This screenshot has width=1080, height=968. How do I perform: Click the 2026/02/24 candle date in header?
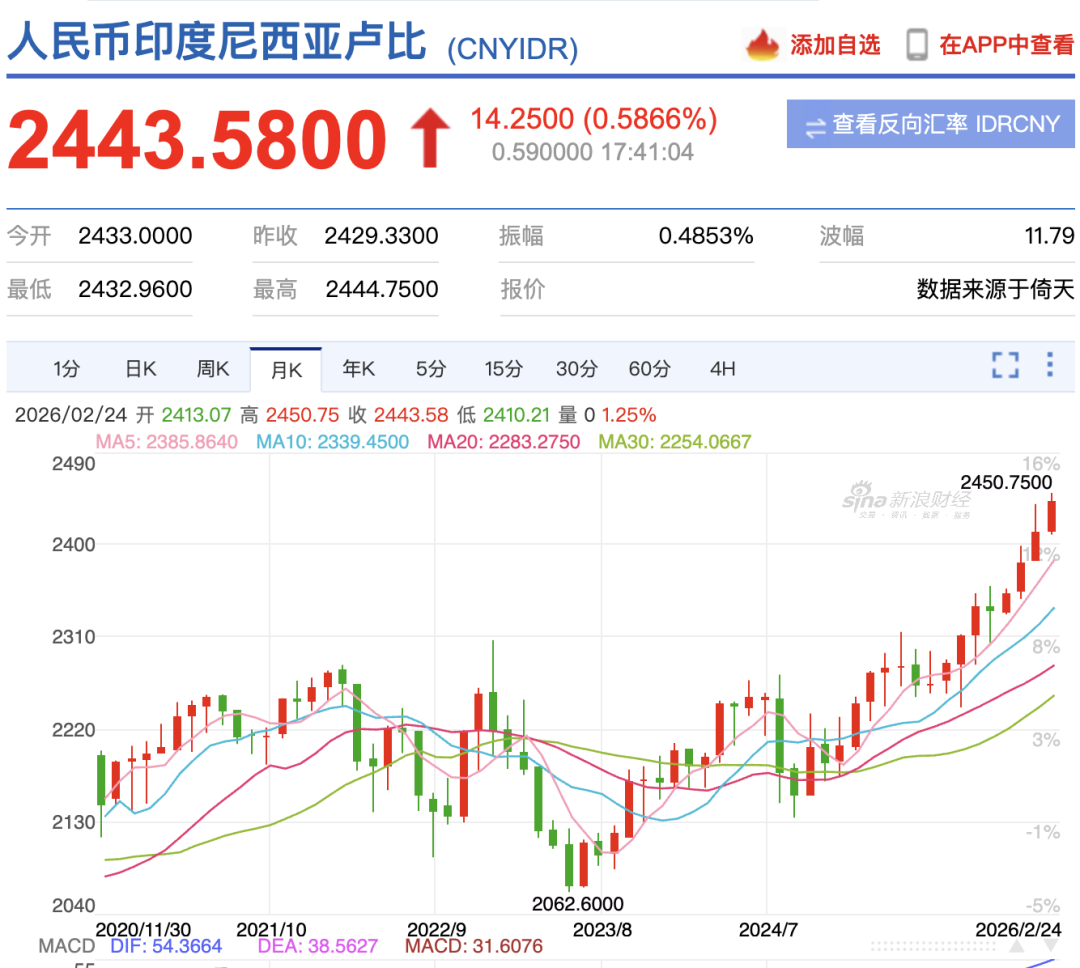[x=71, y=415]
